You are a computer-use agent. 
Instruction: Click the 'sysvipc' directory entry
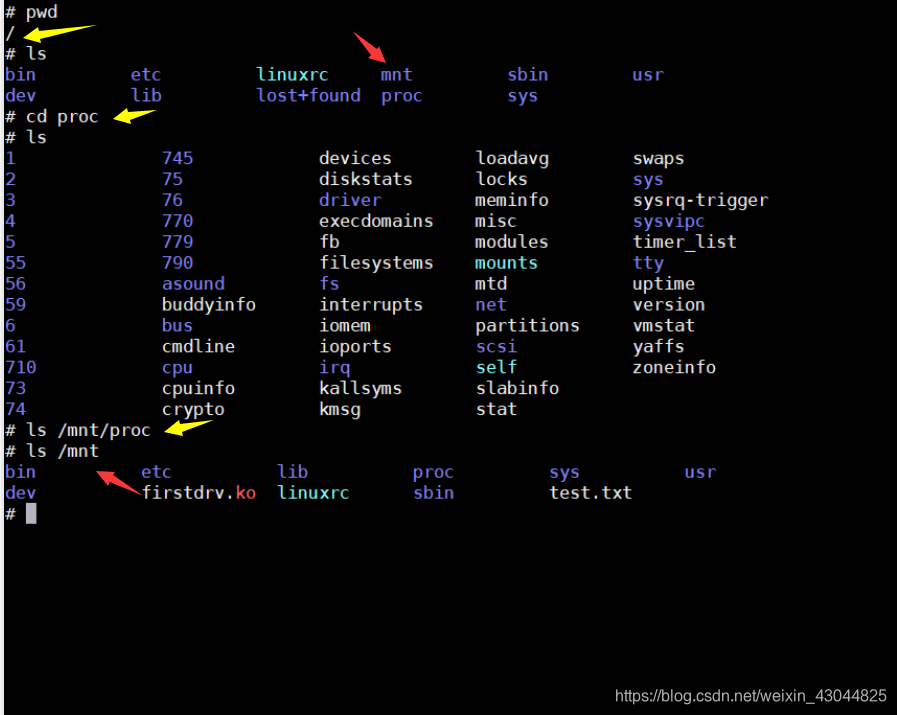click(x=669, y=221)
